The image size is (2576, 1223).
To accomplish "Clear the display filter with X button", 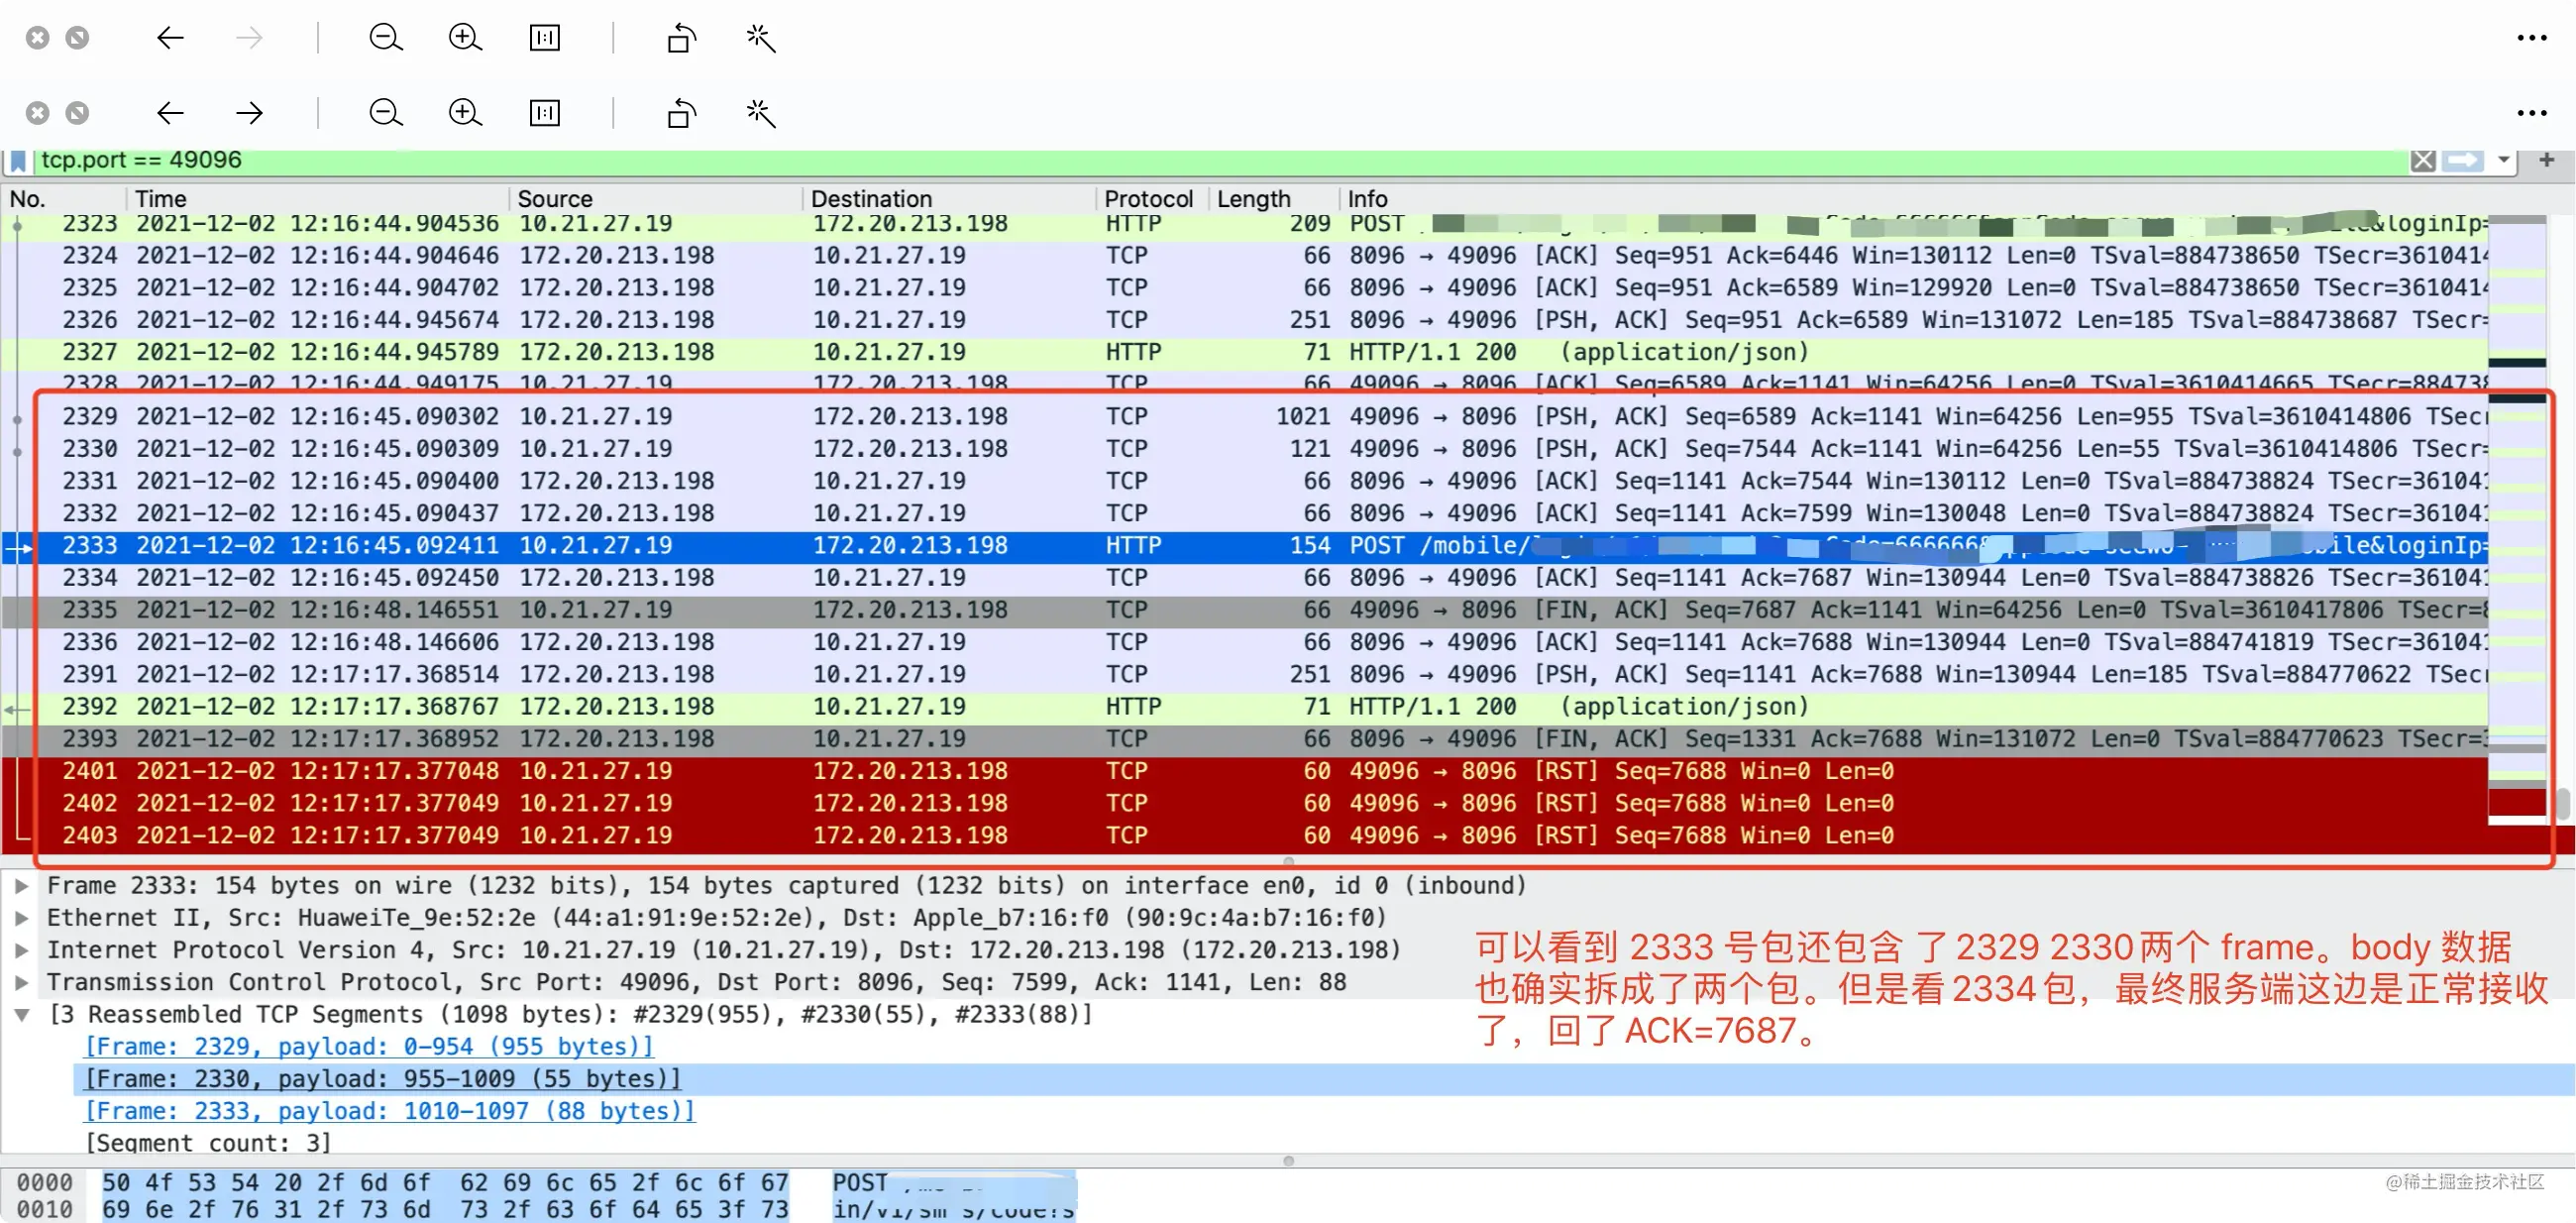I will pos(2422,161).
